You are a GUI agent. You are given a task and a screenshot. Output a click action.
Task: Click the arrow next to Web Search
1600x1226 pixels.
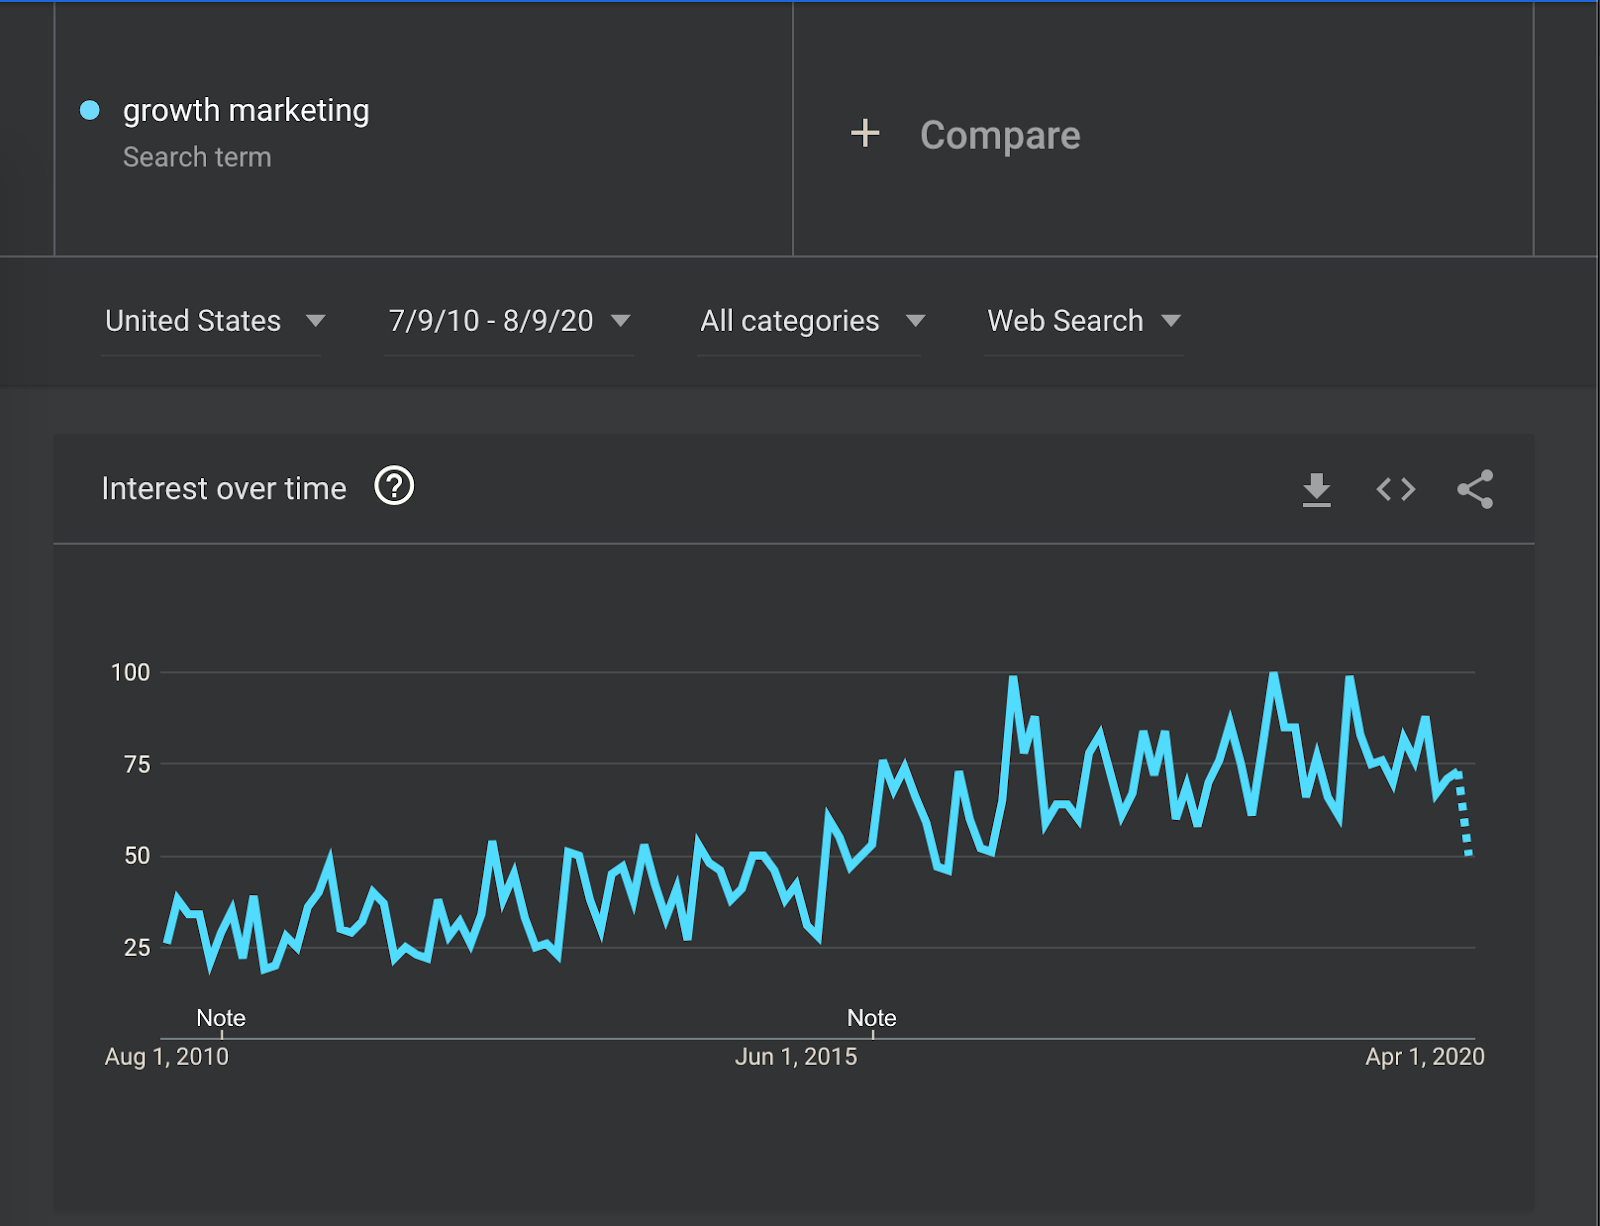[x=1171, y=321]
